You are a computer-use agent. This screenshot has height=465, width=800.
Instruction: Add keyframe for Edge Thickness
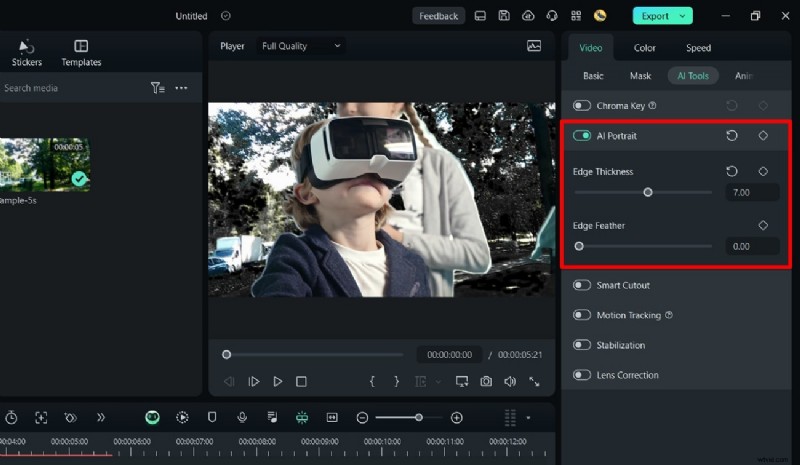click(763, 172)
